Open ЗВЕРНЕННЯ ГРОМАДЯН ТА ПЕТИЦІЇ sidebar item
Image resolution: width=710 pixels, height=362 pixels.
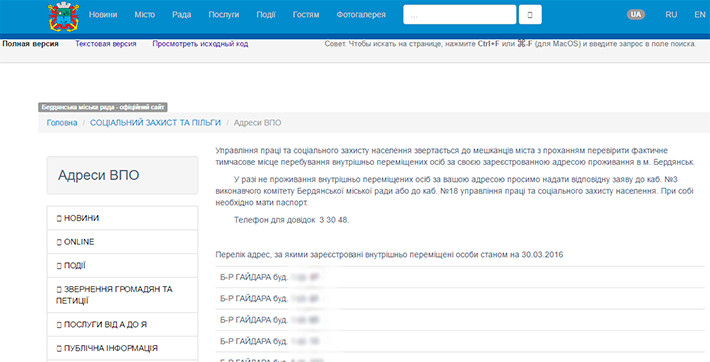coord(122,295)
